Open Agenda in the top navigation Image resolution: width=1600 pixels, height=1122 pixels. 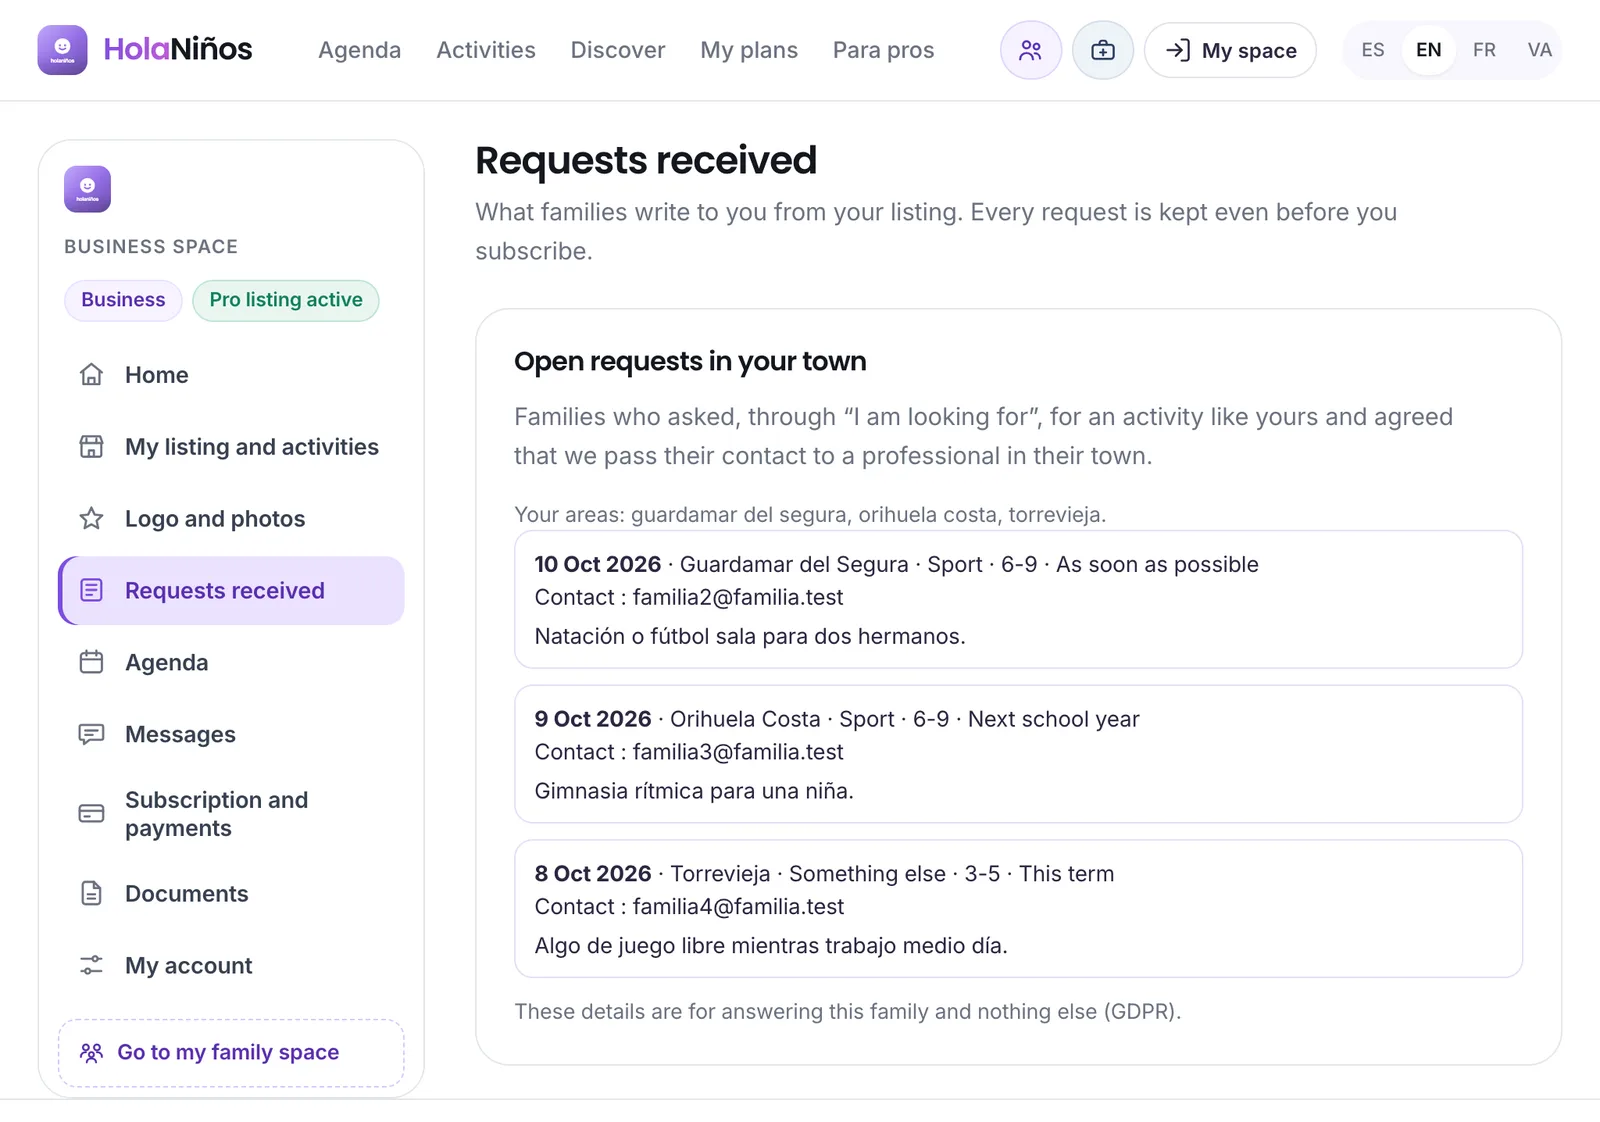click(359, 50)
